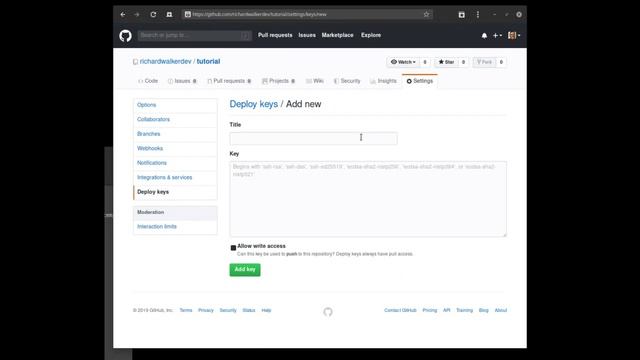Click the Fork button
Viewport: 640px width, 360px height.
[x=484, y=62]
